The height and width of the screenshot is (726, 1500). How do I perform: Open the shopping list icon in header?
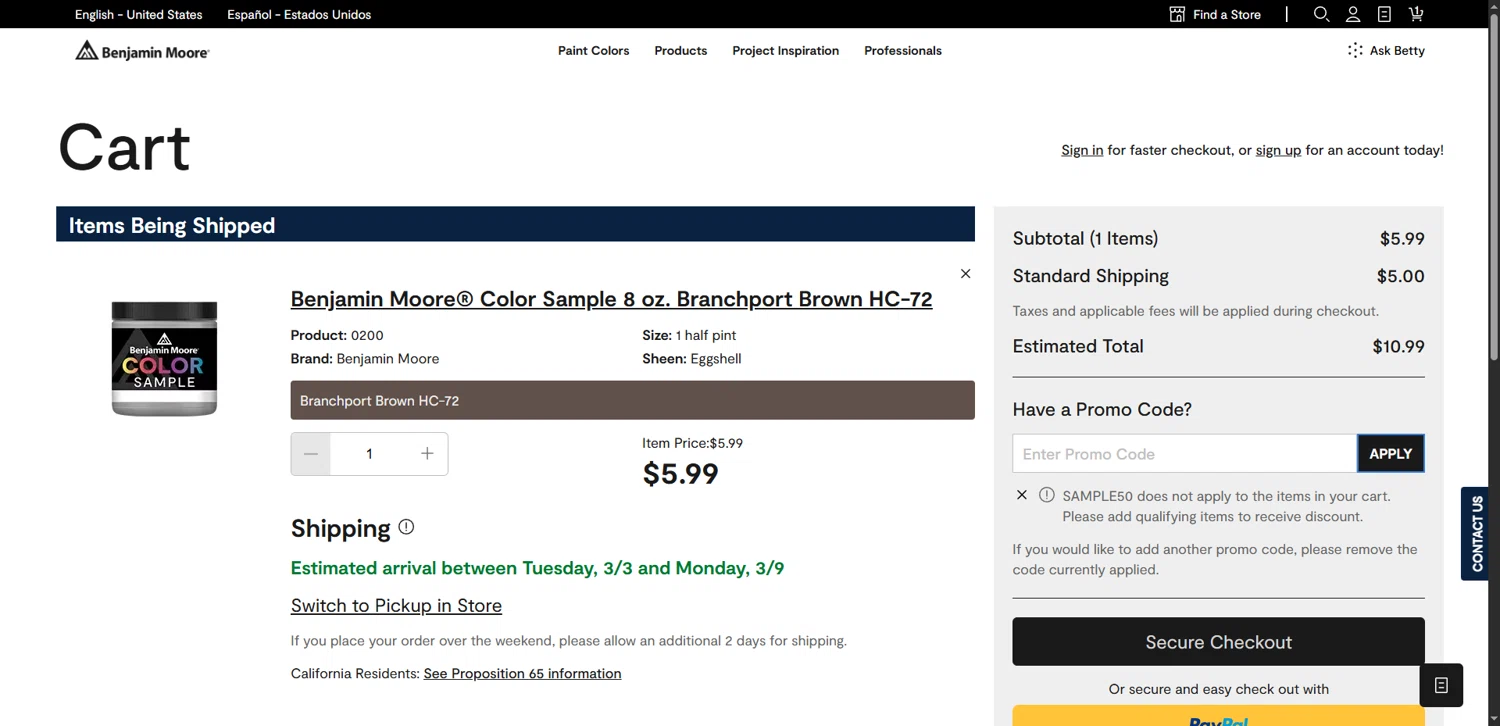1384,14
